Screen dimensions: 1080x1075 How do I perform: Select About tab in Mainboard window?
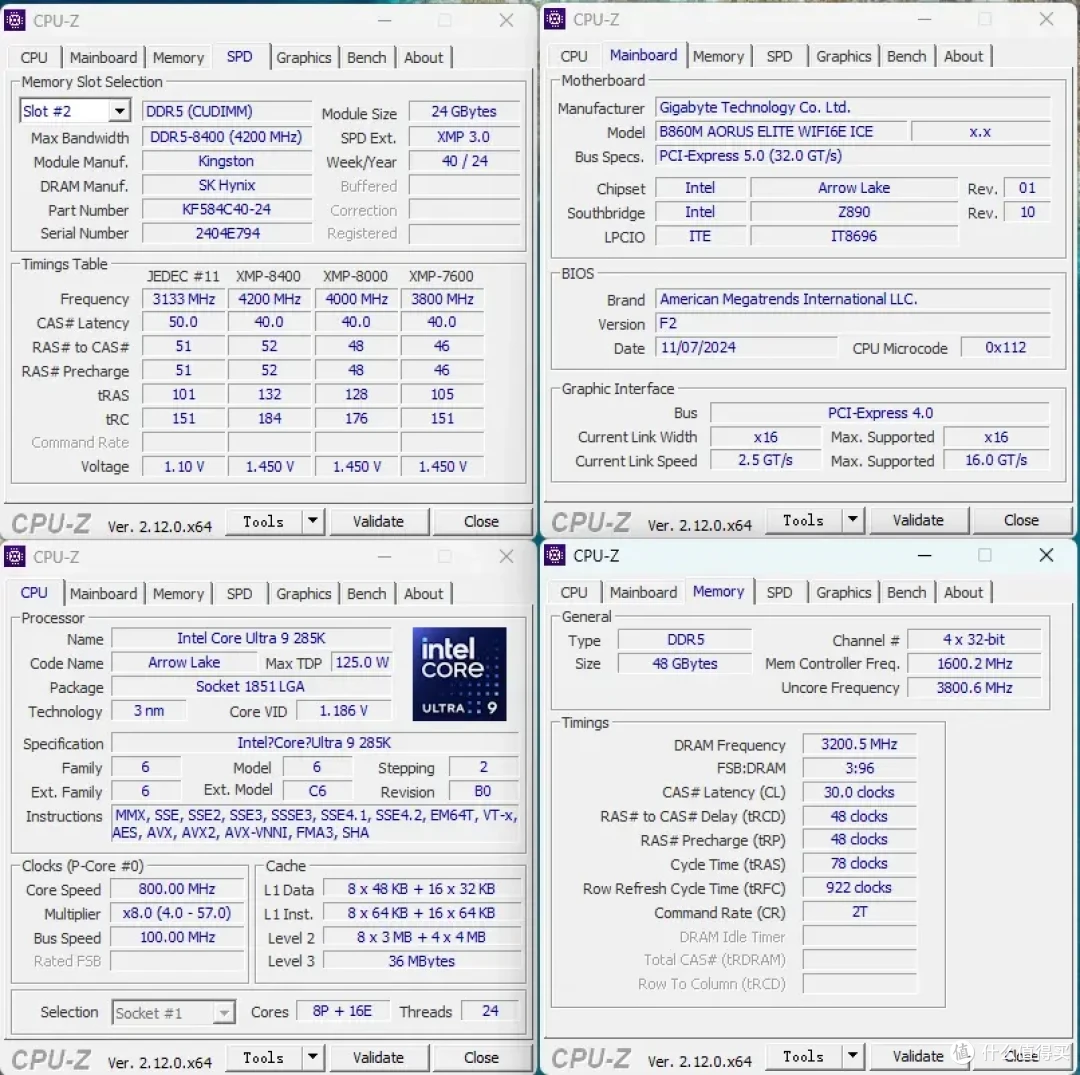(964, 56)
